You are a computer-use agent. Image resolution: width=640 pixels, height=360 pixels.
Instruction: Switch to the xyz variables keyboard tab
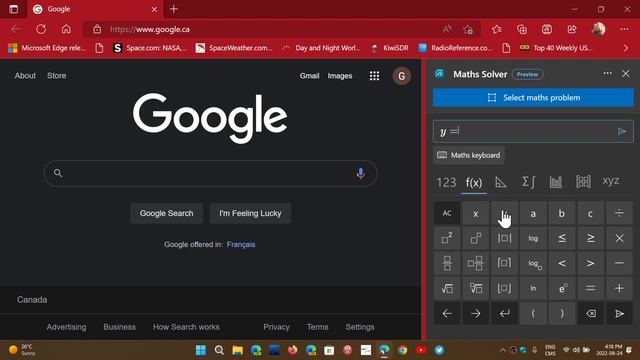coord(611,181)
